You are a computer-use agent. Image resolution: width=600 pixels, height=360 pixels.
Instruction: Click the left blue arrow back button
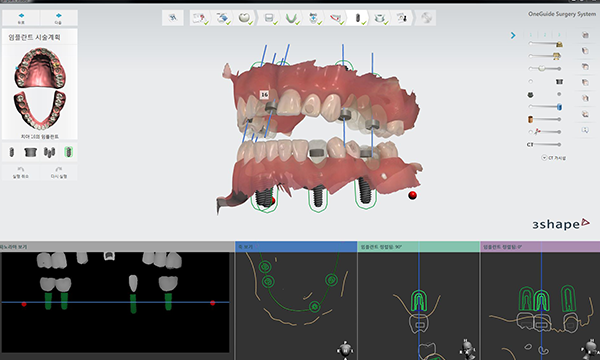pyautogui.click(x=21, y=18)
